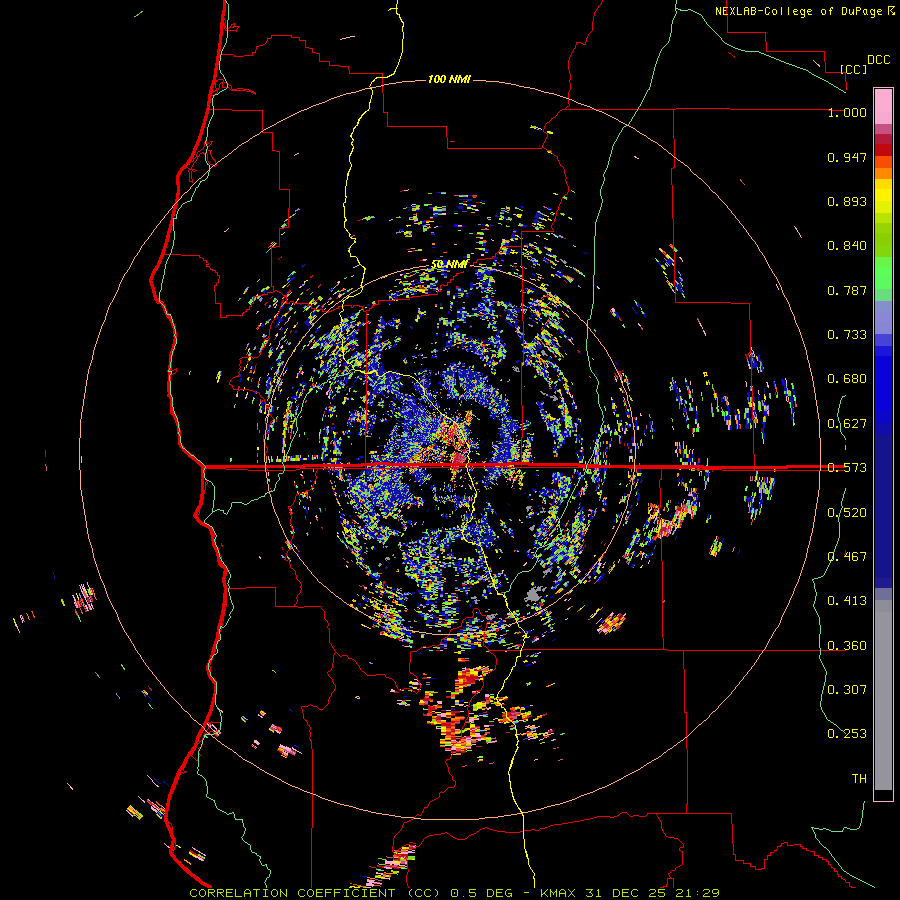900x900 pixels.
Task: Click the [CC] legend header label
Action: 854,69
